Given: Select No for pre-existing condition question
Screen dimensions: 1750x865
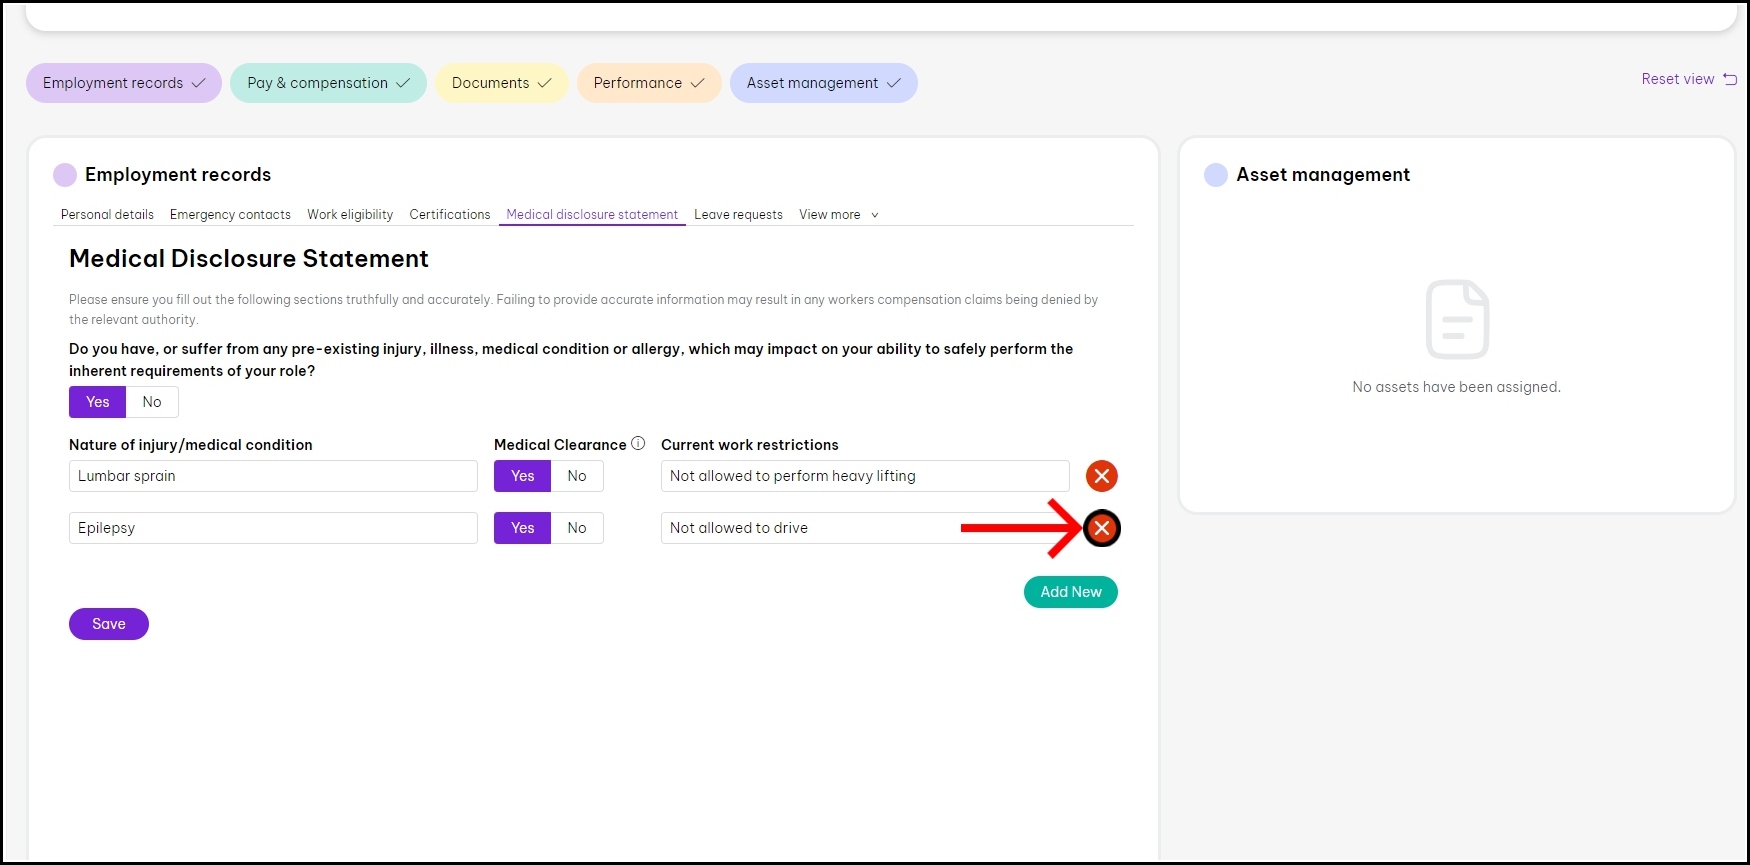Looking at the screenshot, I should (152, 402).
